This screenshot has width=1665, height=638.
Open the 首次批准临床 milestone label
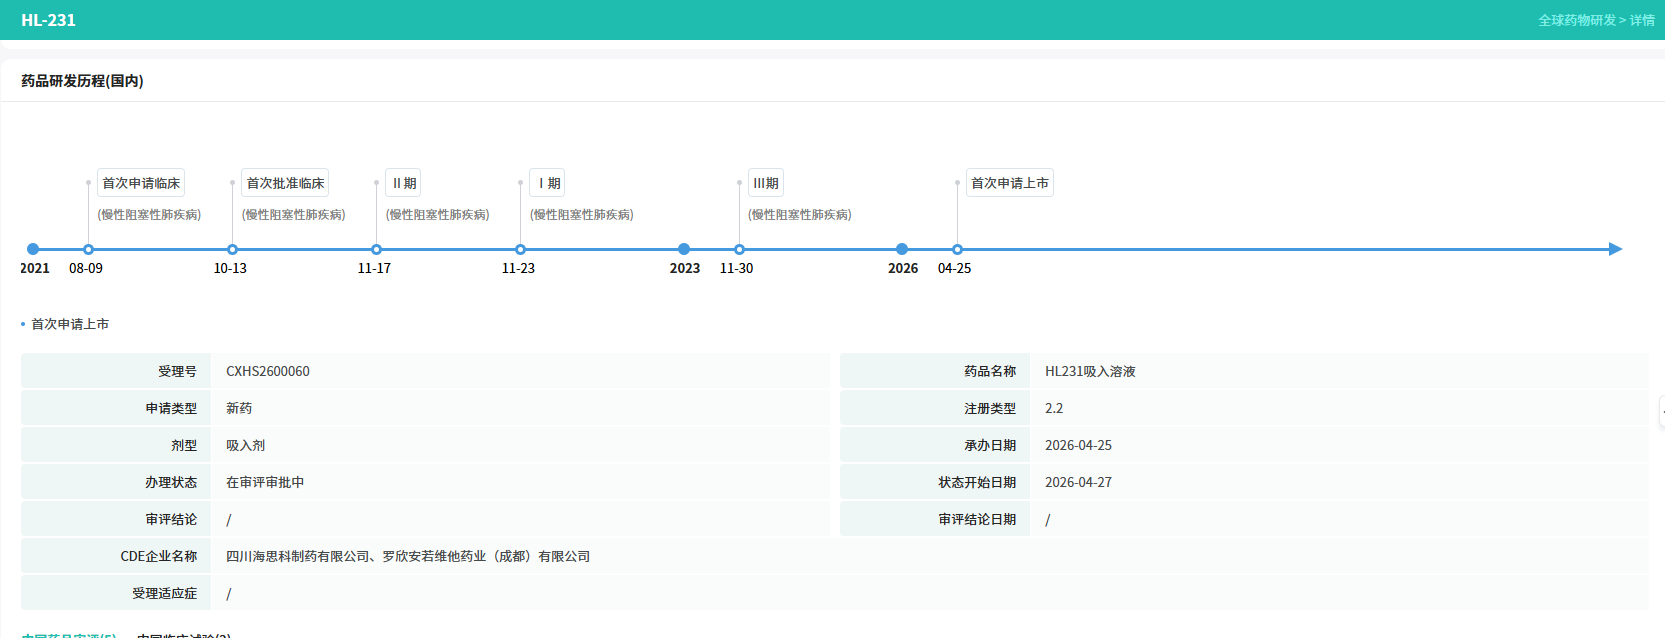tap(285, 183)
